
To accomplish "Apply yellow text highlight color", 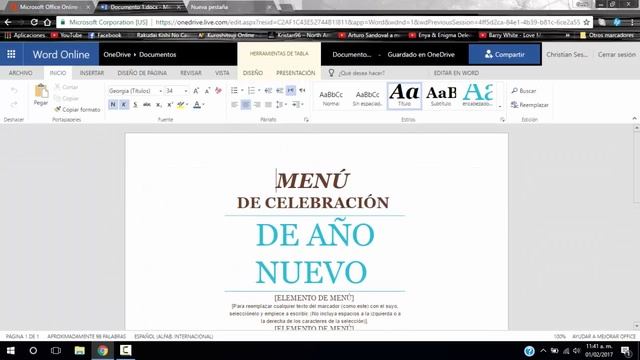I will 180,104.
